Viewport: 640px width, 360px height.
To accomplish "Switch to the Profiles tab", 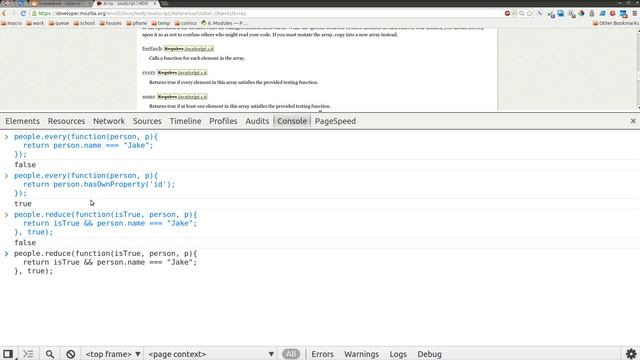I will click(x=223, y=121).
